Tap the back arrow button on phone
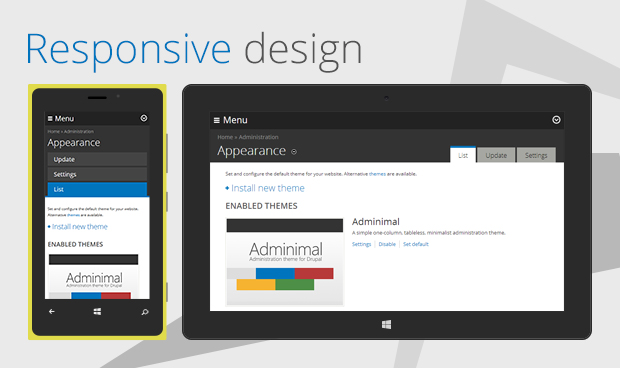This screenshot has width=620, height=368. tap(52, 311)
